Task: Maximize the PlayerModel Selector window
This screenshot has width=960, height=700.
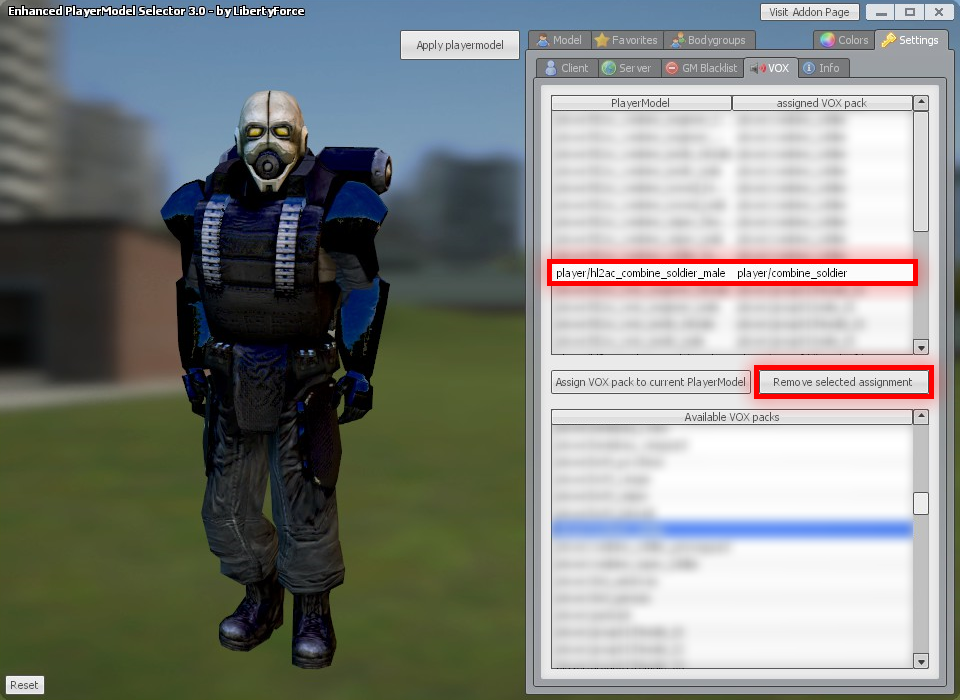Action: tap(910, 12)
